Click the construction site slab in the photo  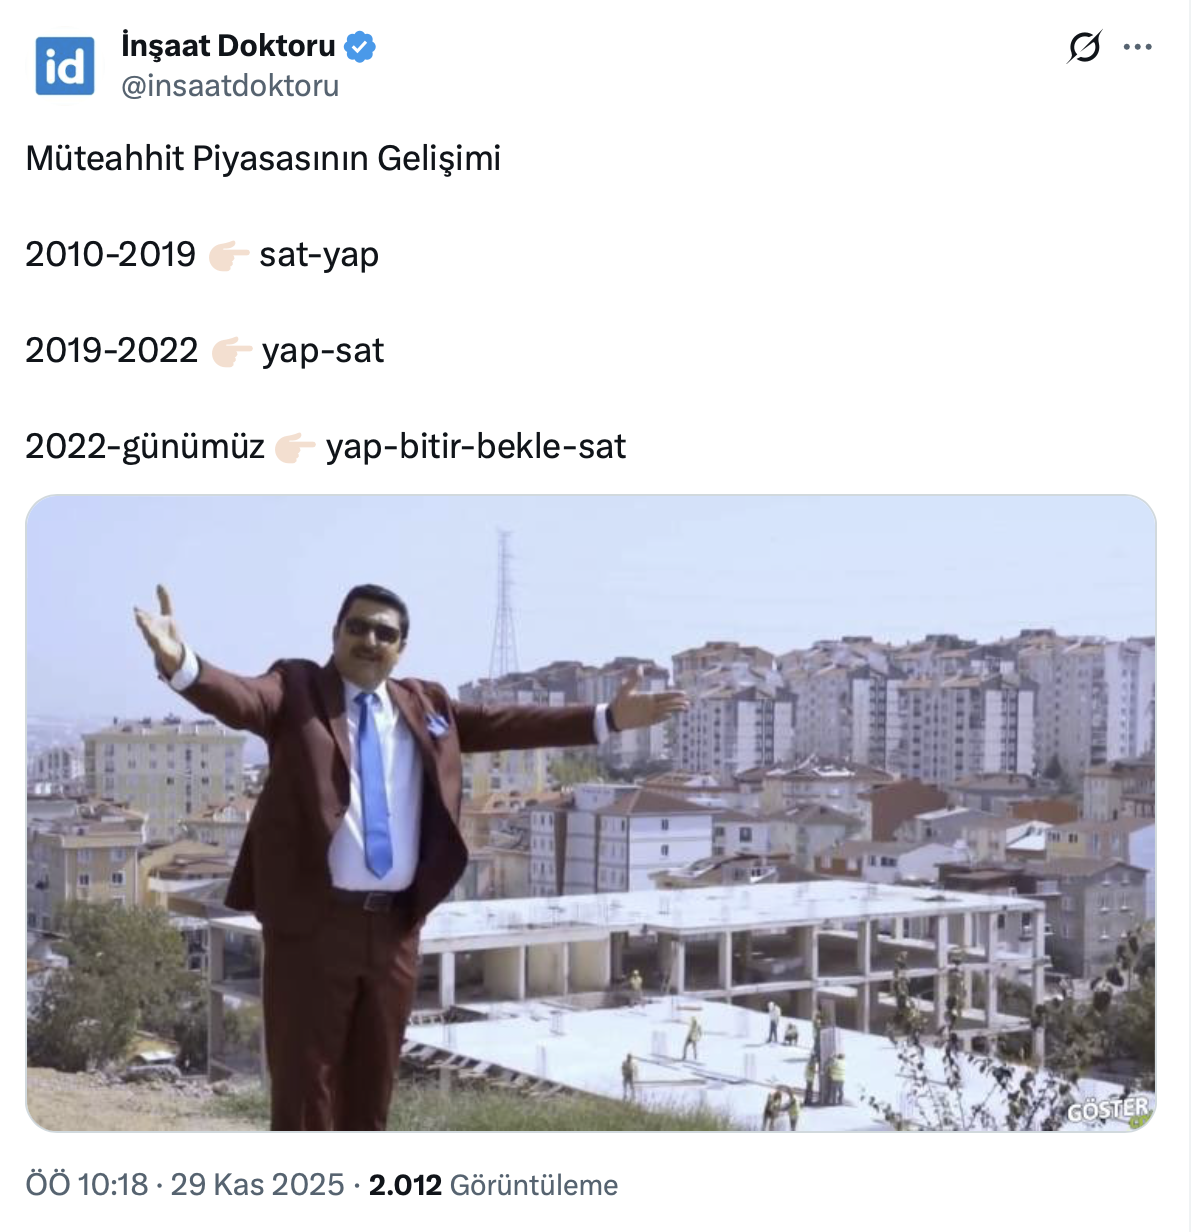coord(700,1040)
